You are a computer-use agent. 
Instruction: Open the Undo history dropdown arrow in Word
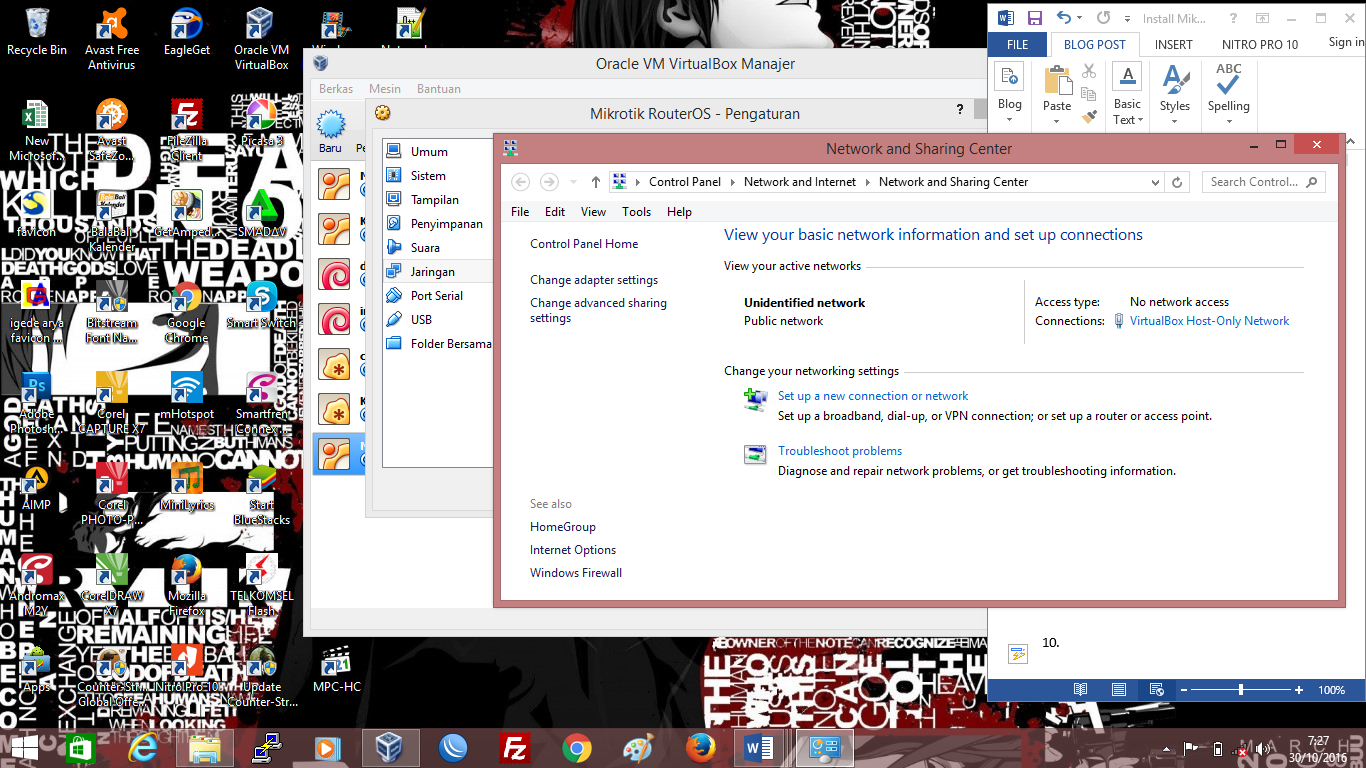(x=1080, y=18)
